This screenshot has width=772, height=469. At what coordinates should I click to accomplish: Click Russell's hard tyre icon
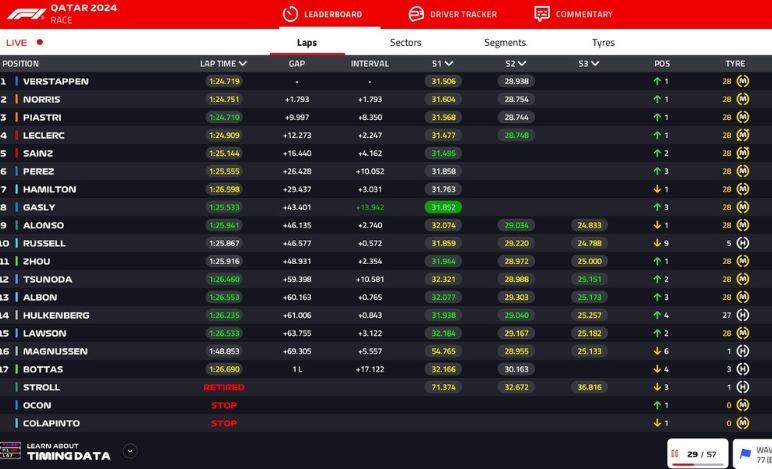coord(742,243)
